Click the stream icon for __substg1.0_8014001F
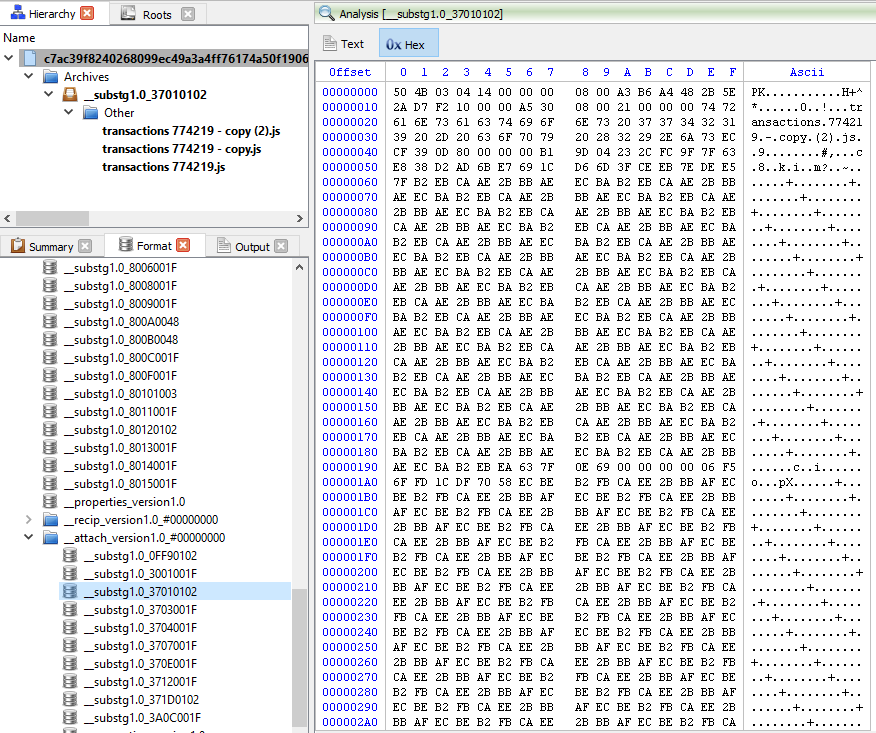876x733 pixels. tap(50, 466)
